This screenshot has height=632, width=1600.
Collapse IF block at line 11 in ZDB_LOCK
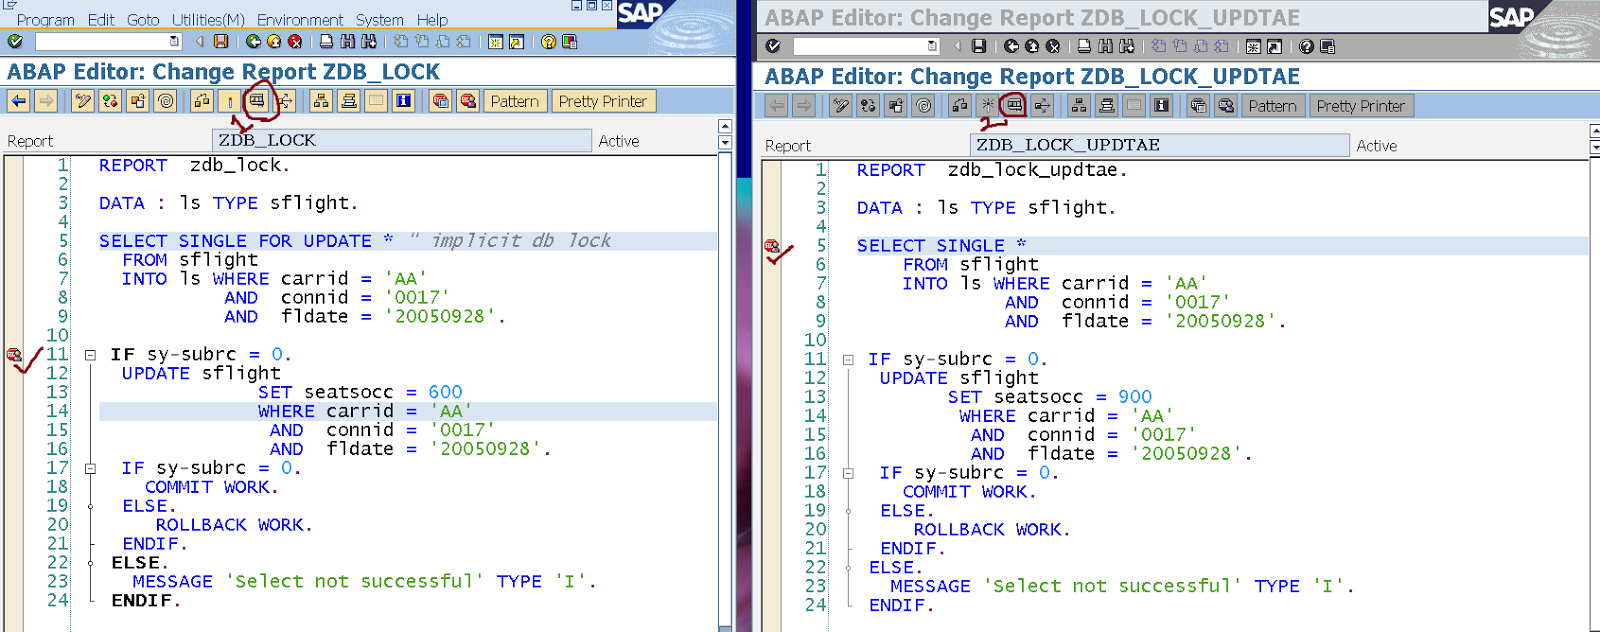coord(90,354)
